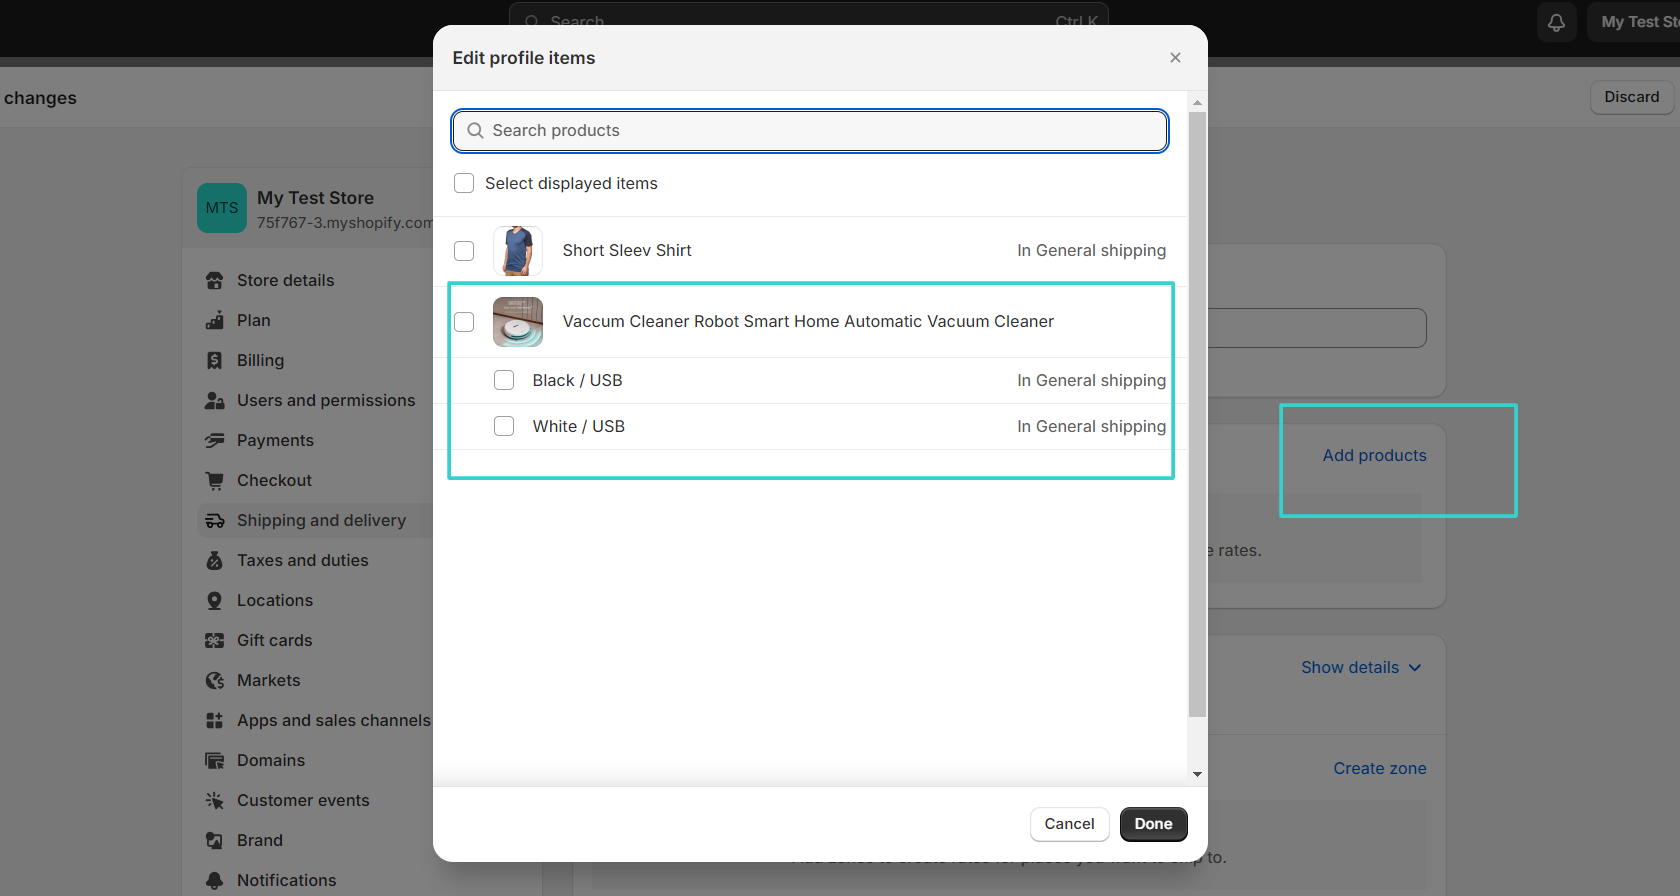Screen dimensions: 1680x896
Task: Click the Apps and sales channels icon
Action: click(x=214, y=721)
